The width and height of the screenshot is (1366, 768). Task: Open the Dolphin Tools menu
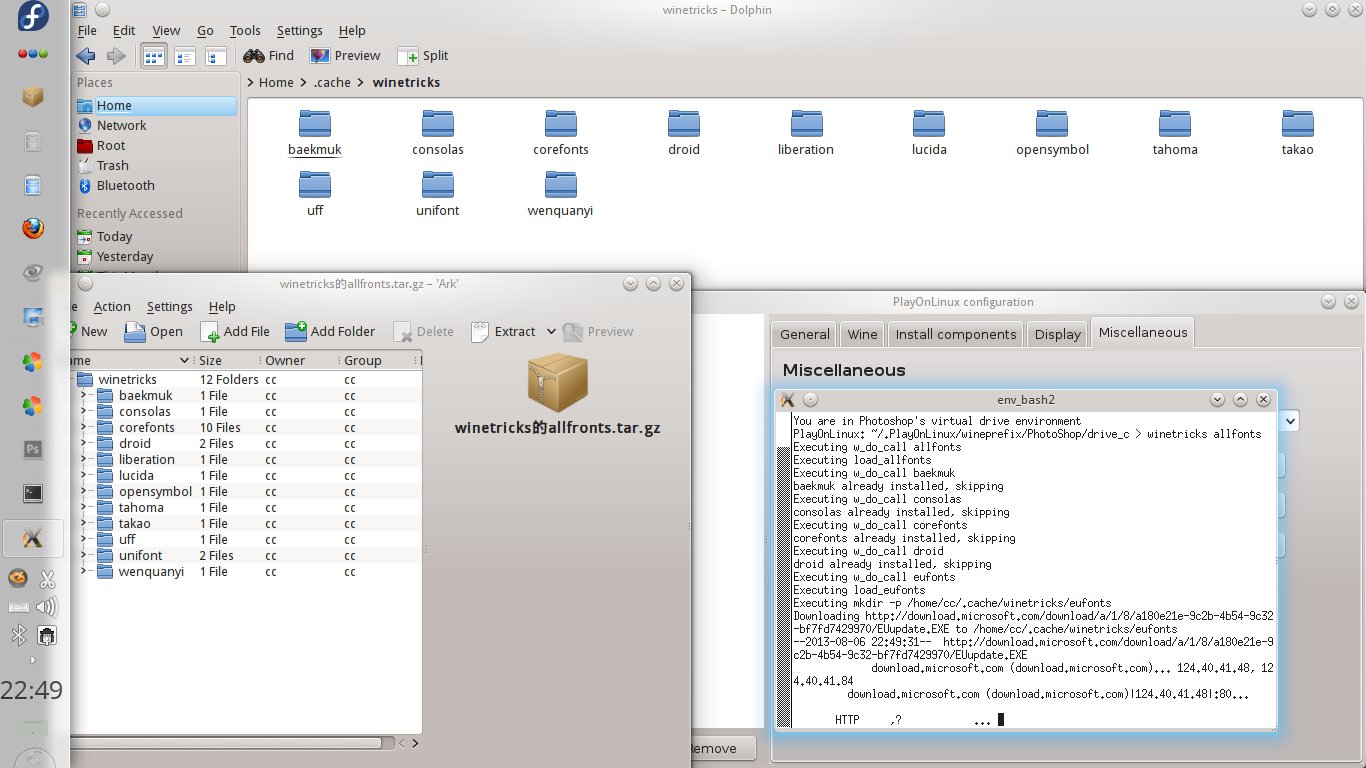(x=245, y=31)
